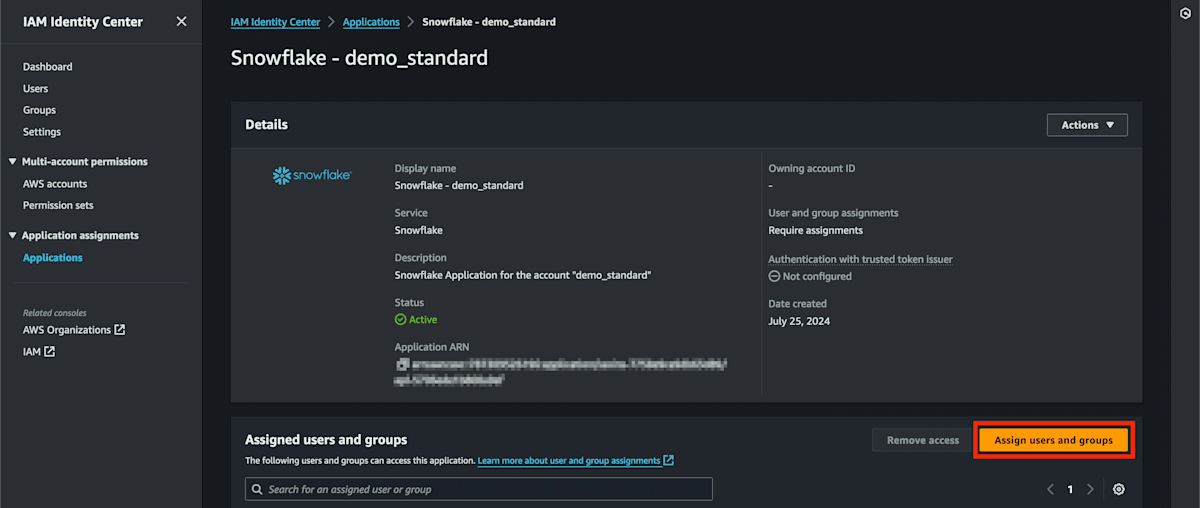Open AWS accounts page
Screen dimensions: 1200x508
55,184
